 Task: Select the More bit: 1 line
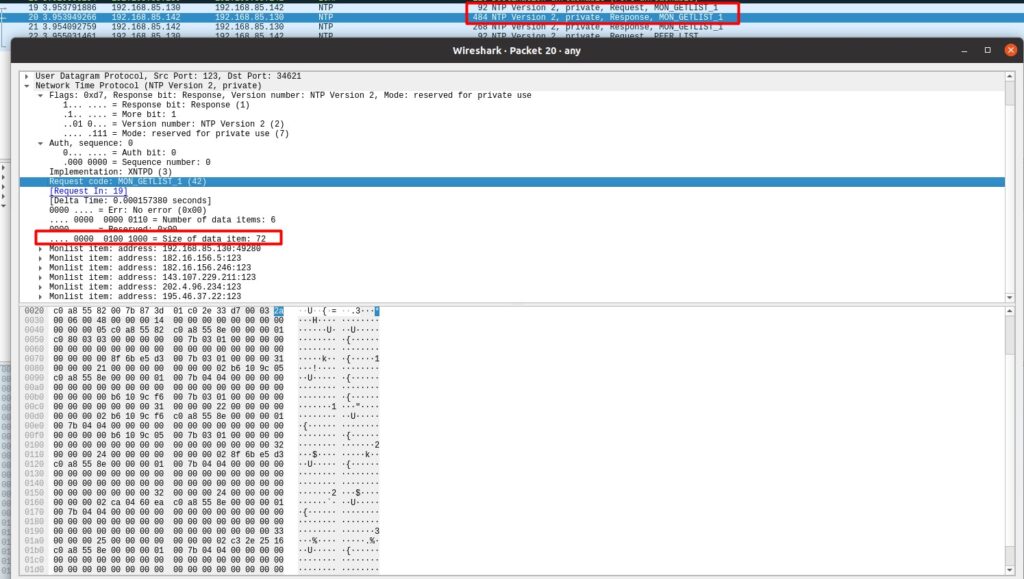click(120, 115)
